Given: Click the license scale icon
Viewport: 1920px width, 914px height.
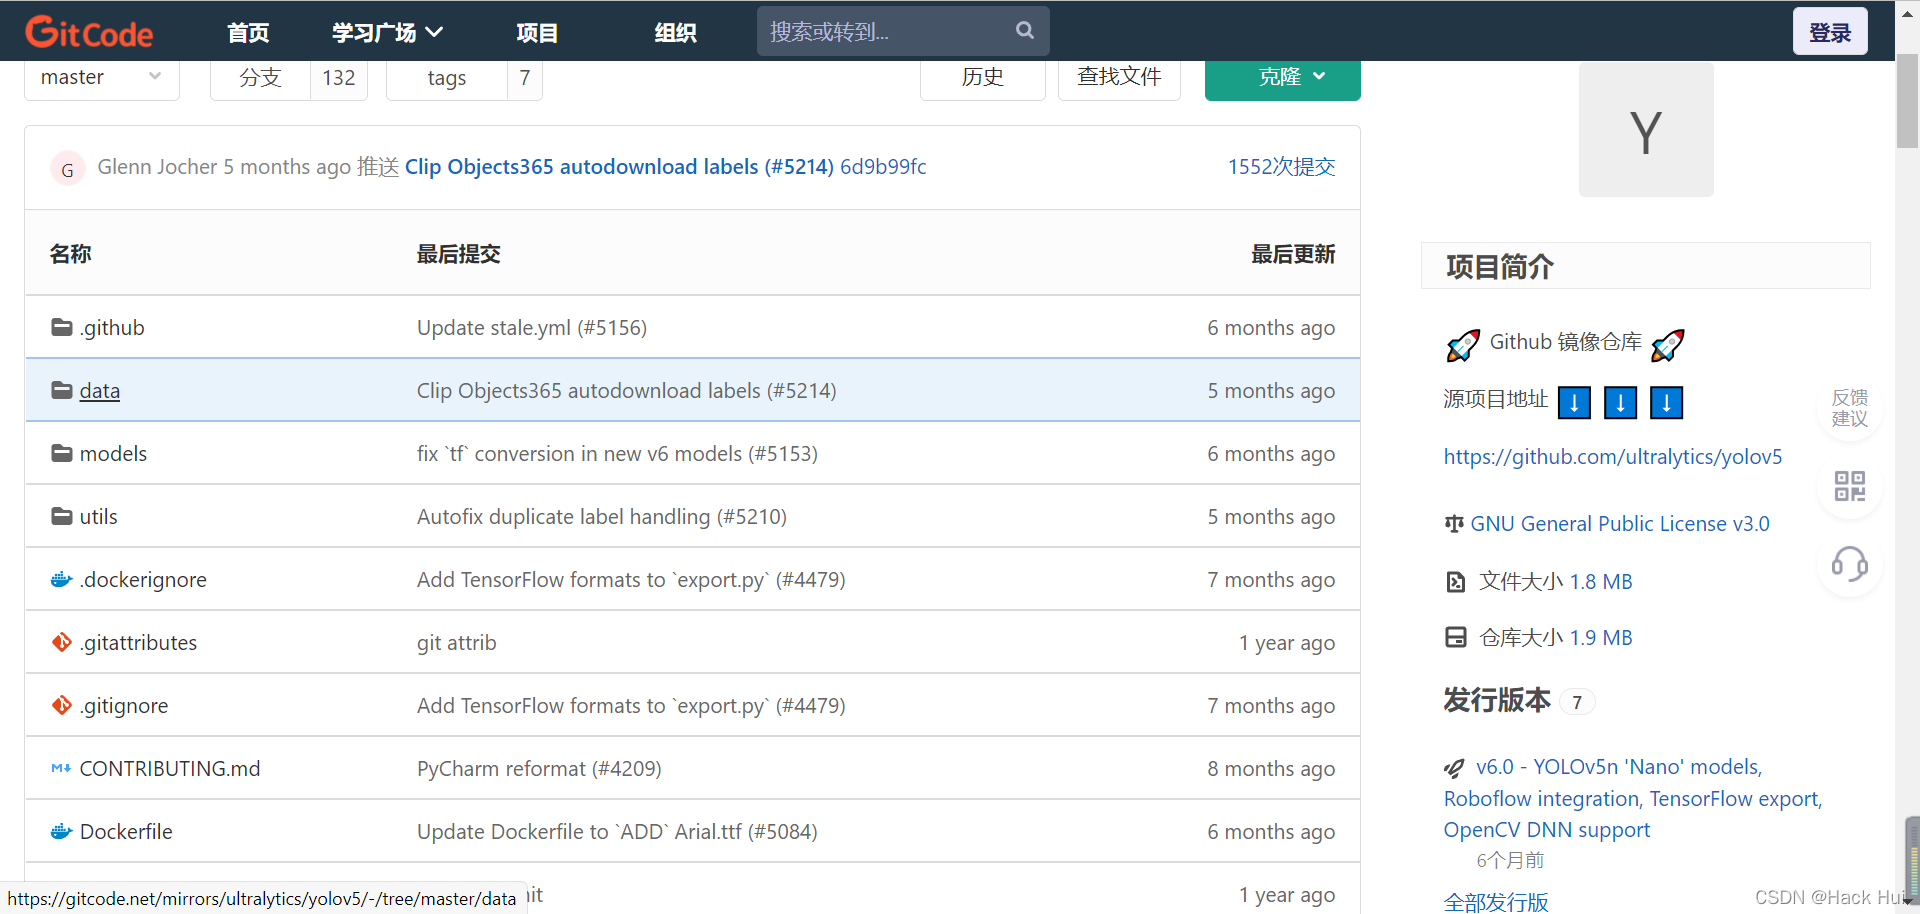Looking at the screenshot, I should tap(1454, 523).
